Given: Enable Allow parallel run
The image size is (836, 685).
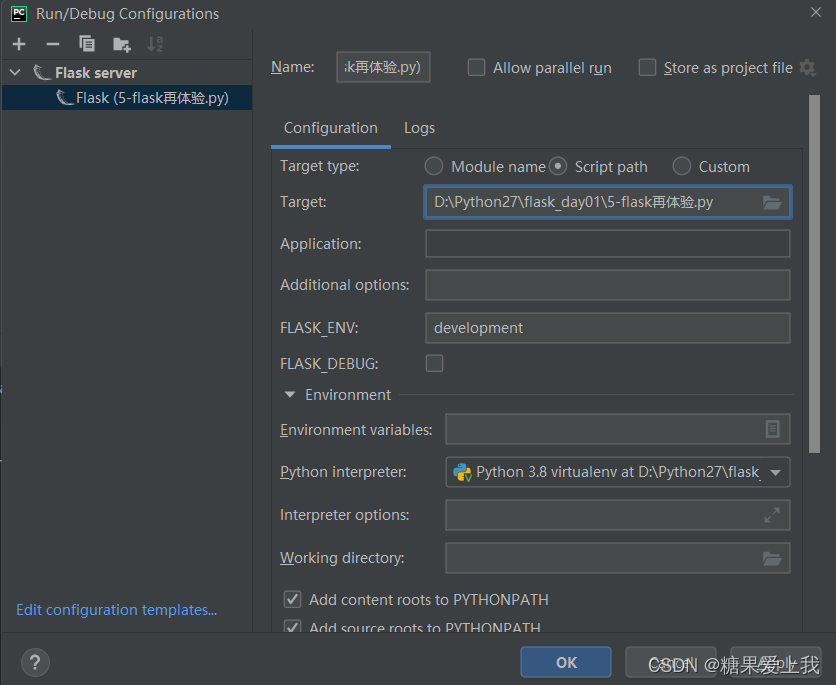Looking at the screenshot, I should coord(474,68).
